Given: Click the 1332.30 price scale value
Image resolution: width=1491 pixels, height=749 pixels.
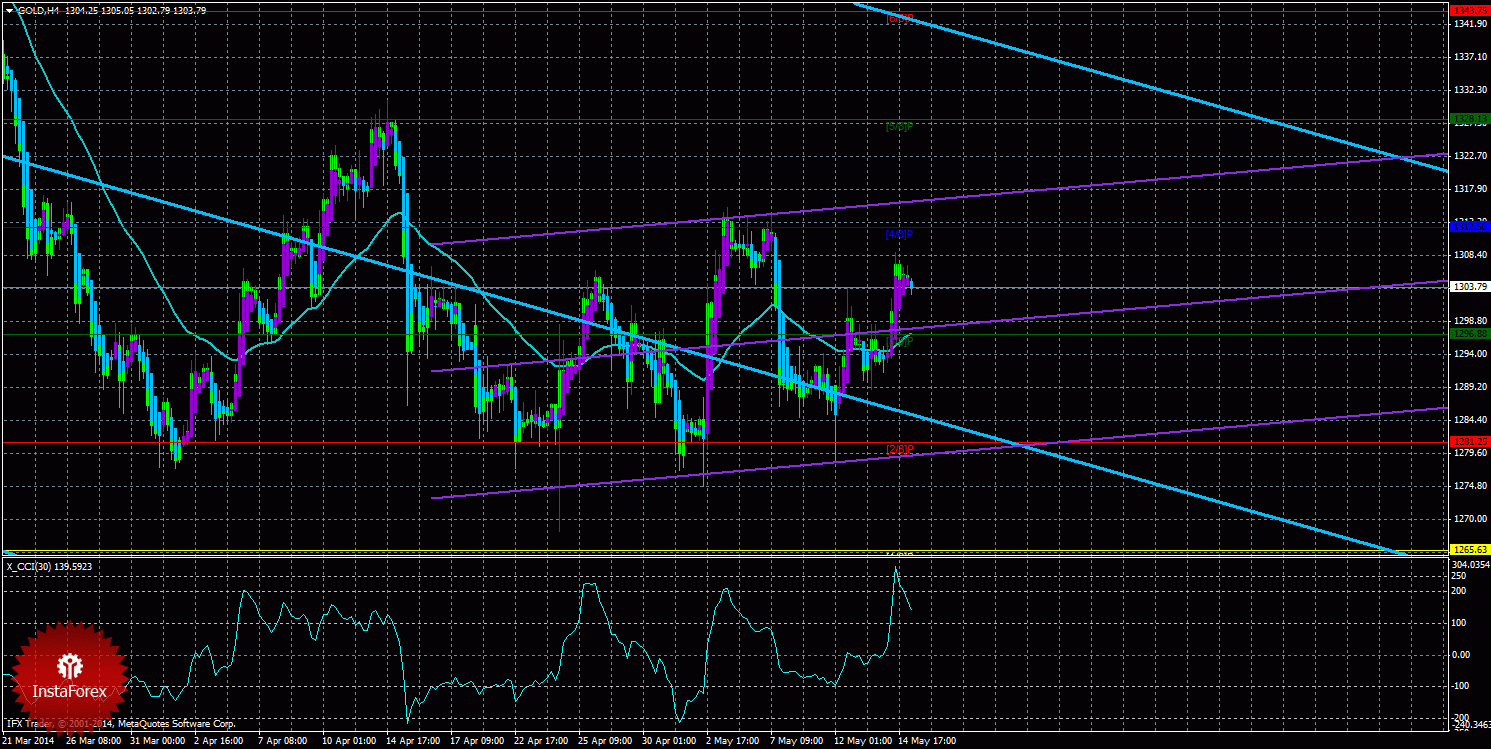Looking at the screenshot, I should (x=1468, y=89).
